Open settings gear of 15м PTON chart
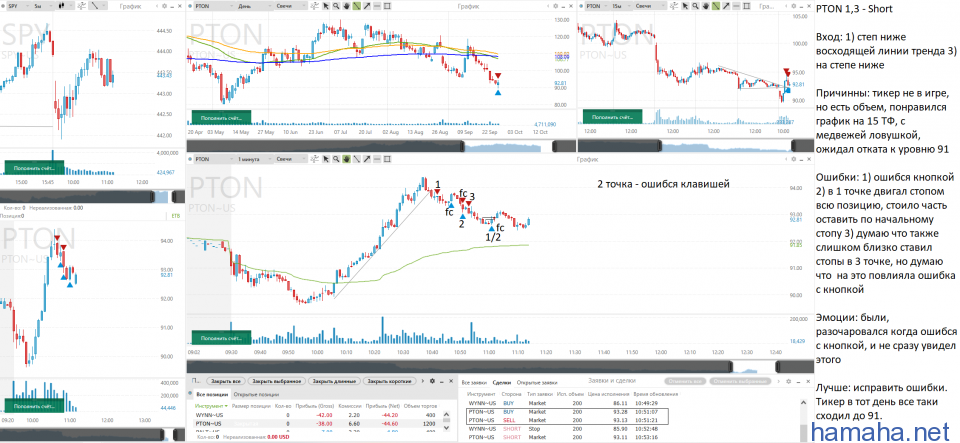960x443 pixels. (793, 6)
